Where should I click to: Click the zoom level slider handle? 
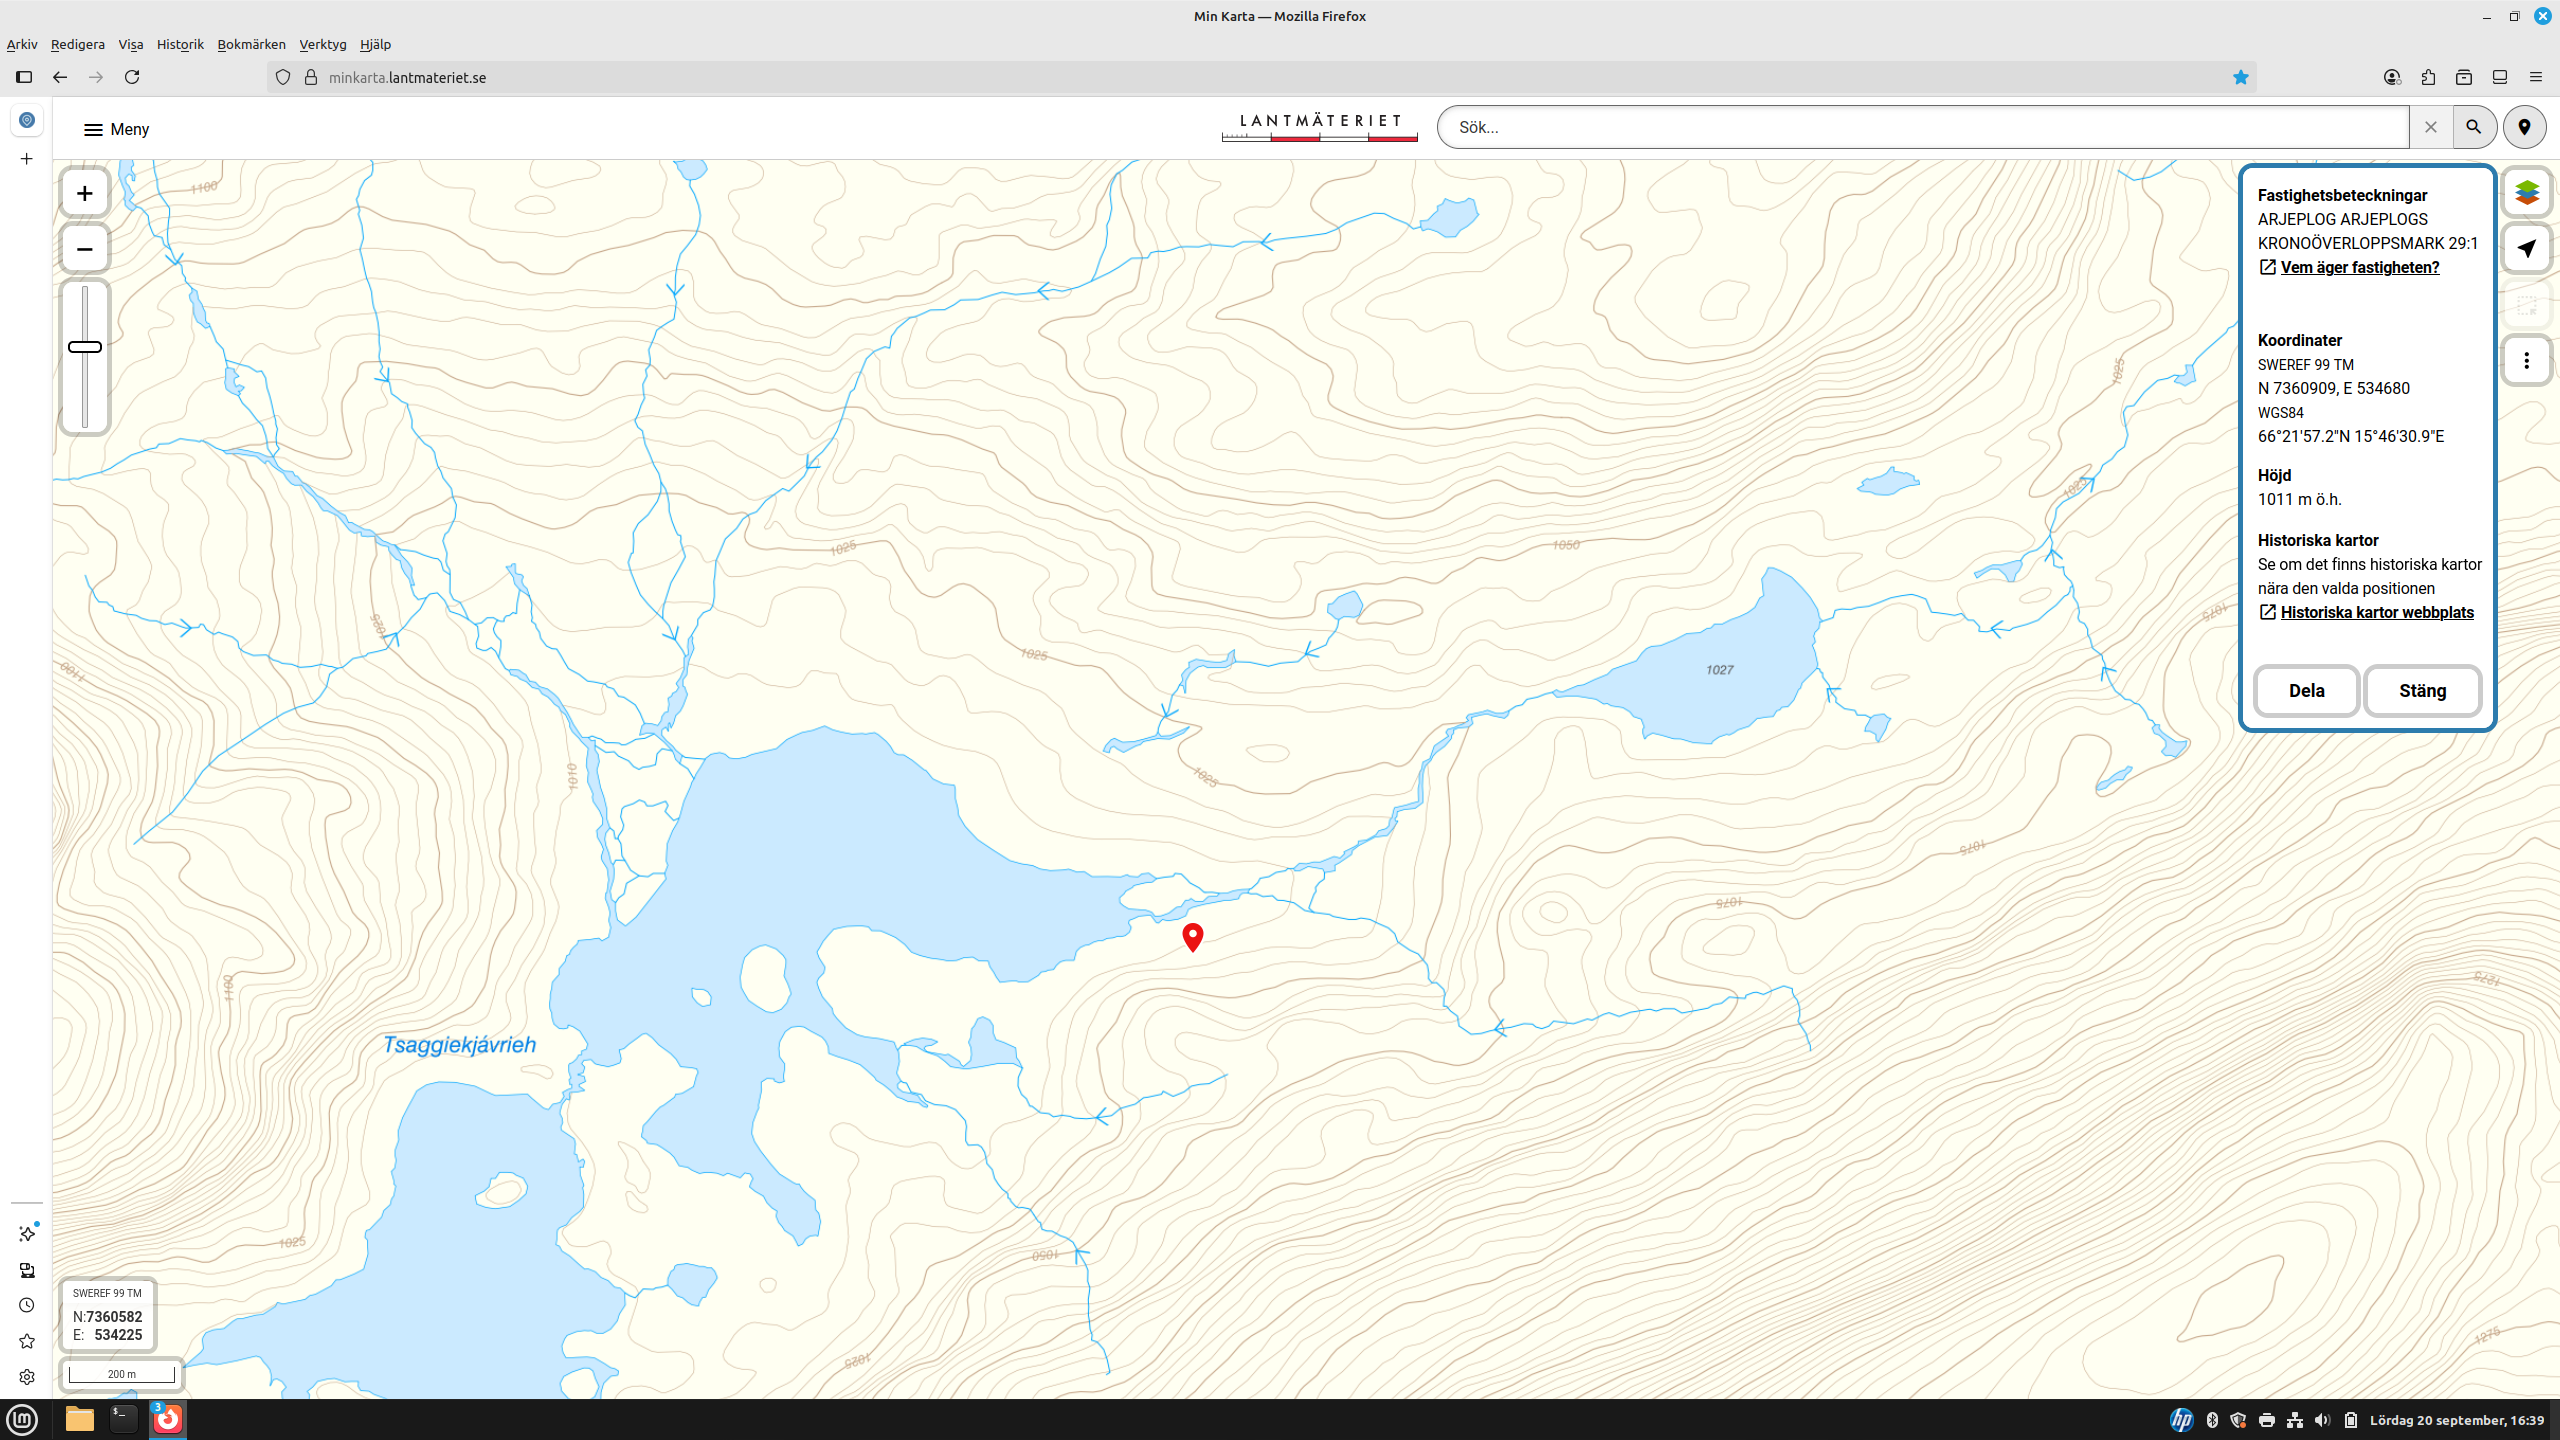click(x=85, y=347)
